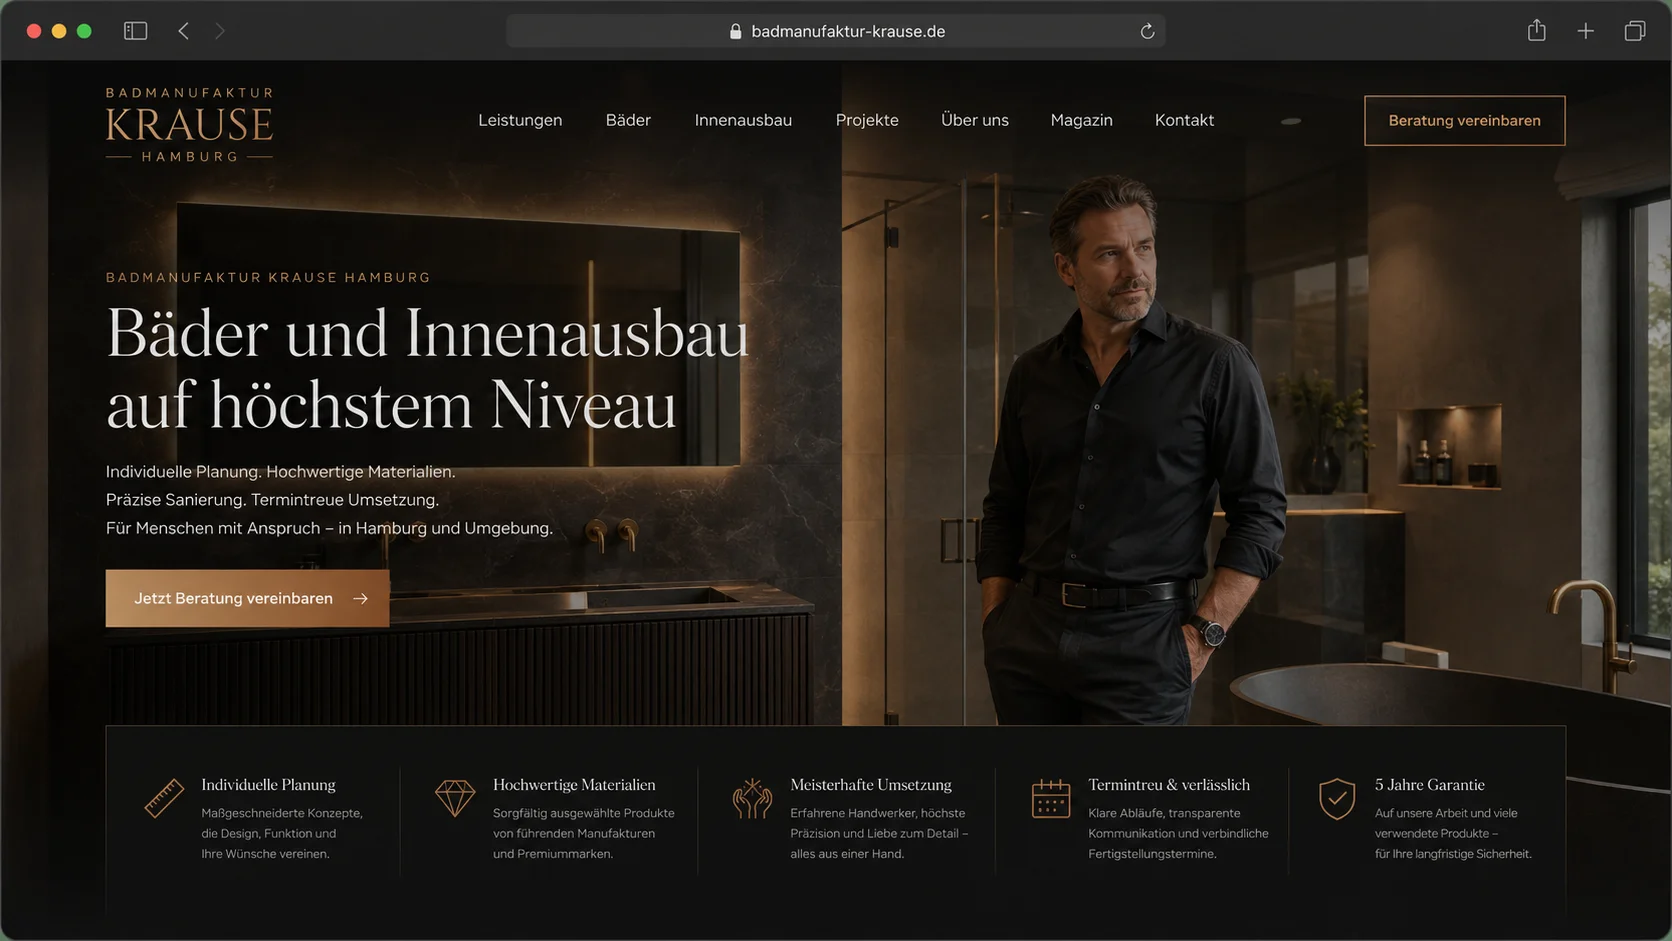Click the Jetzt Beratung vereinbaren button

(247, 598)
